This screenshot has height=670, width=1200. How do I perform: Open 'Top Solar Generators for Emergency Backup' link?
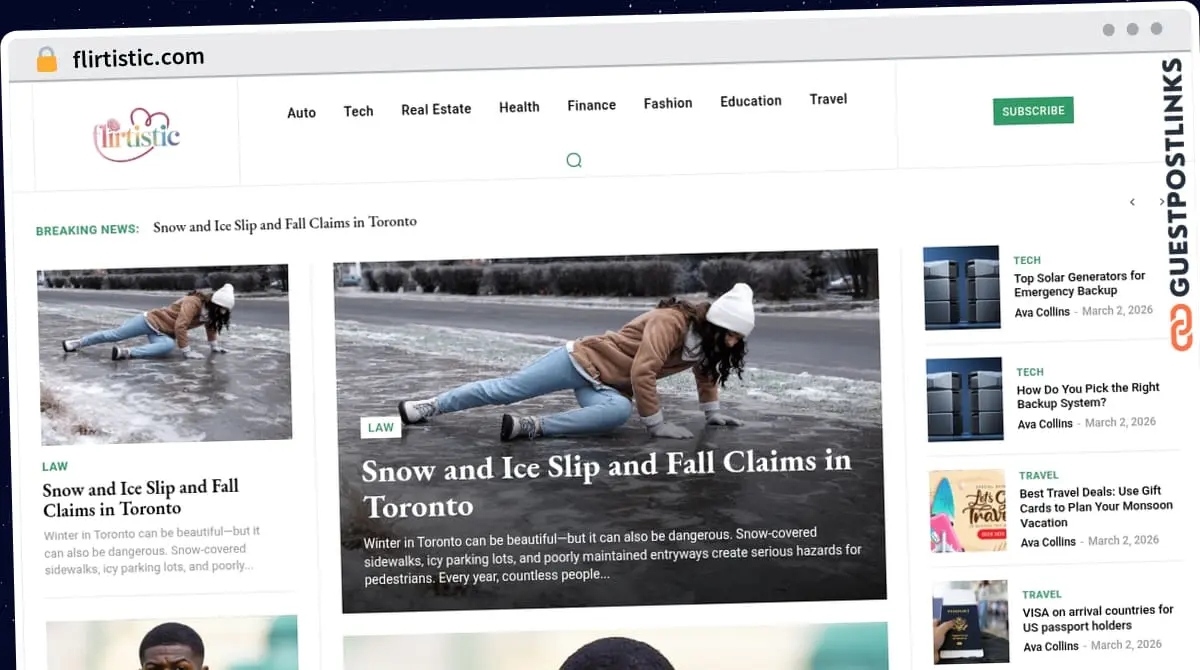1080,284
